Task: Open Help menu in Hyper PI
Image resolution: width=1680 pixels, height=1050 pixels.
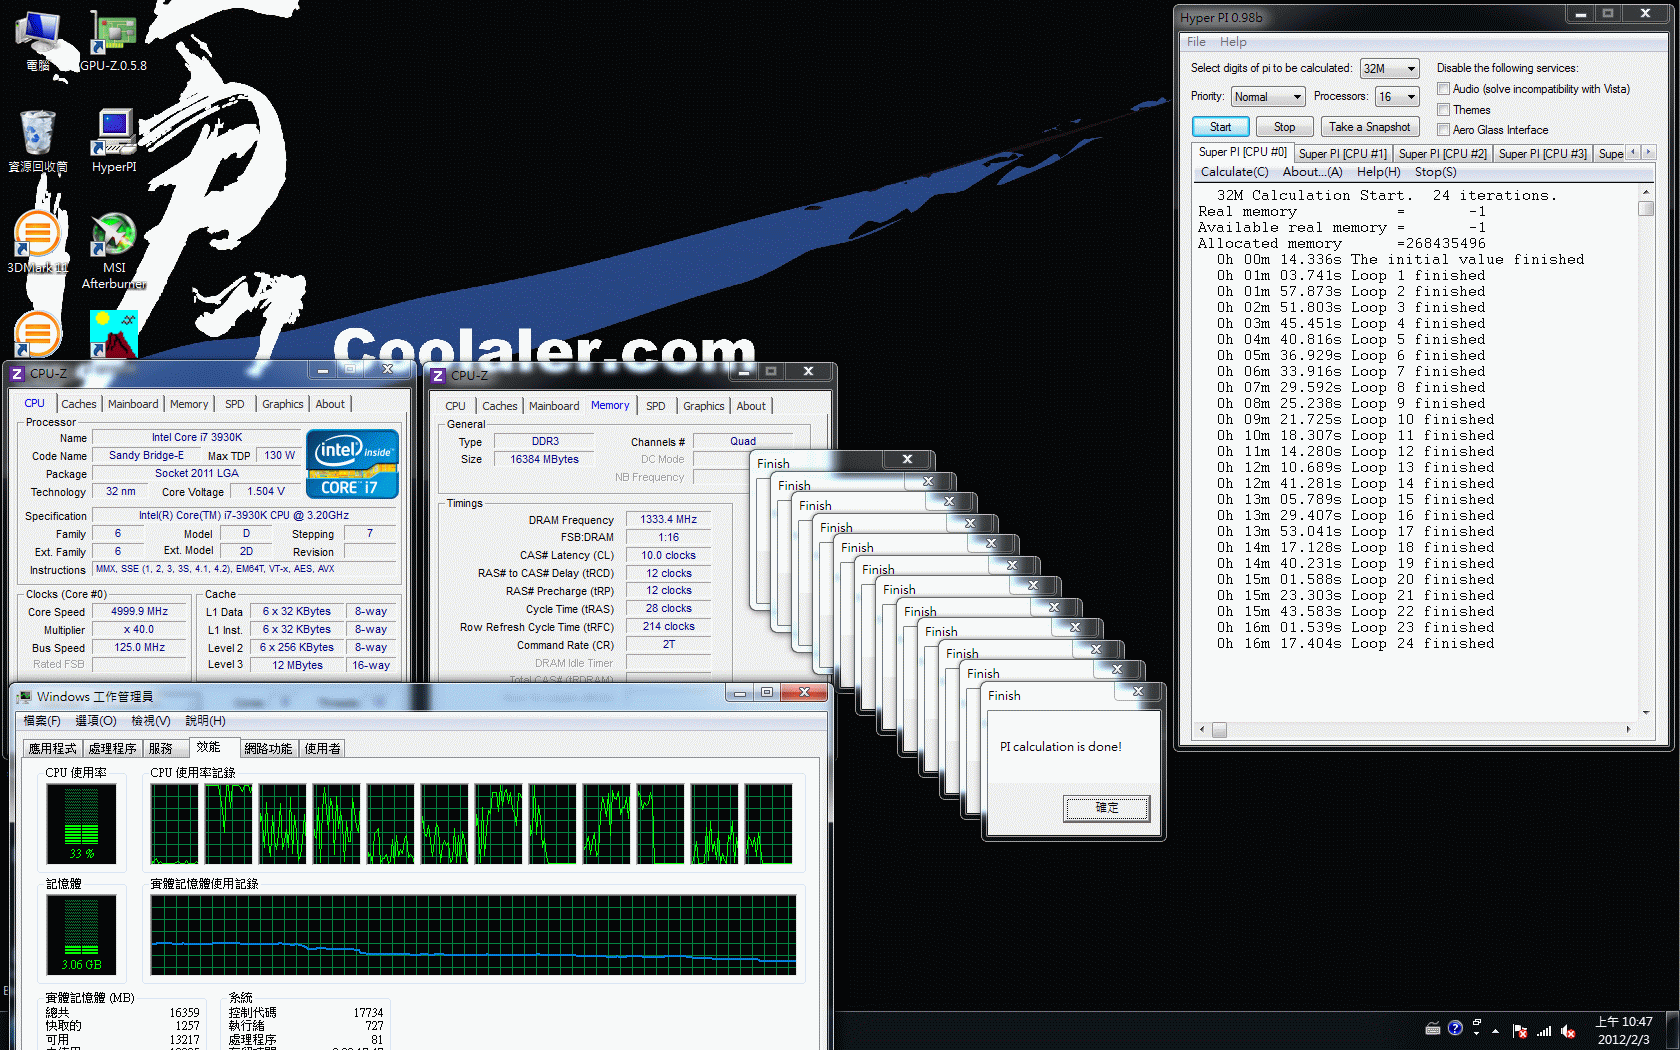Action: click(x=1233, y=42)
